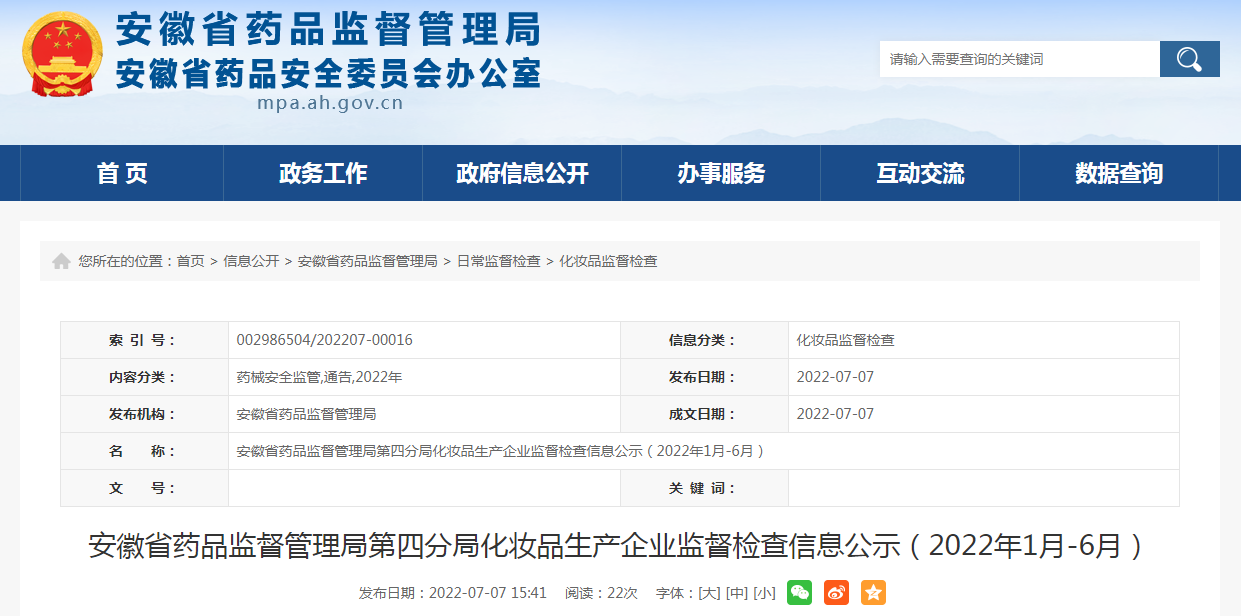Image resolution: width=1241 pixels, height=616 pixels.
Task: Click the 成文日期 2022-07-07 table cell
Action: 983,414
